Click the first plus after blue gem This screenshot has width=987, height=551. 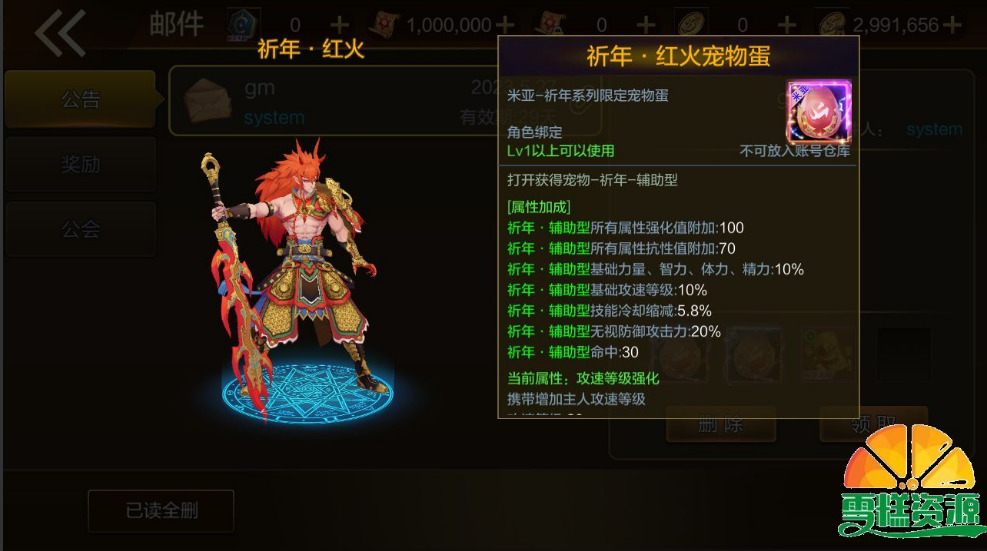[x=340, y=25]
